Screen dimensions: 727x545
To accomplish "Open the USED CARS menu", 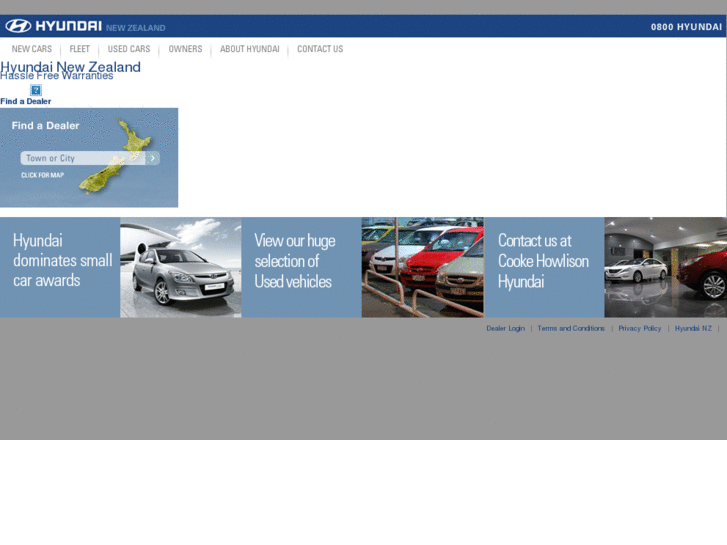I will pyautogui.click(x=129, y=49).
